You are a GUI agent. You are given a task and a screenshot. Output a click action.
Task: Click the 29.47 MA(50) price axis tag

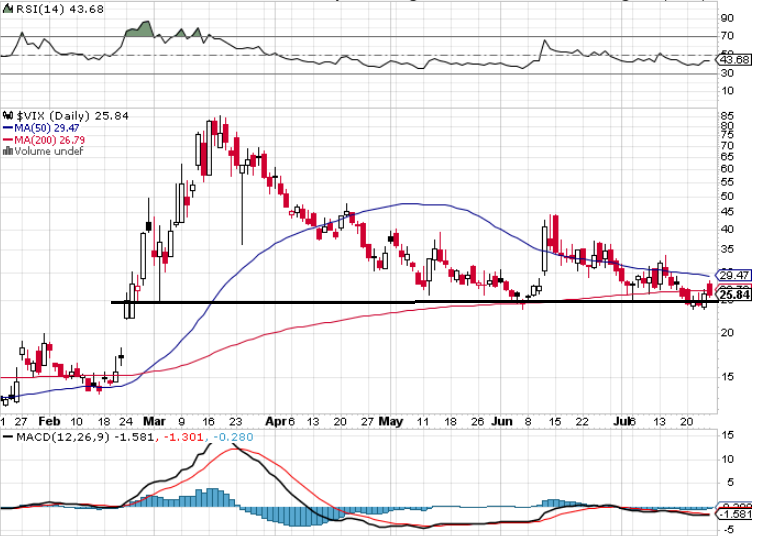[x=735, y=275]
